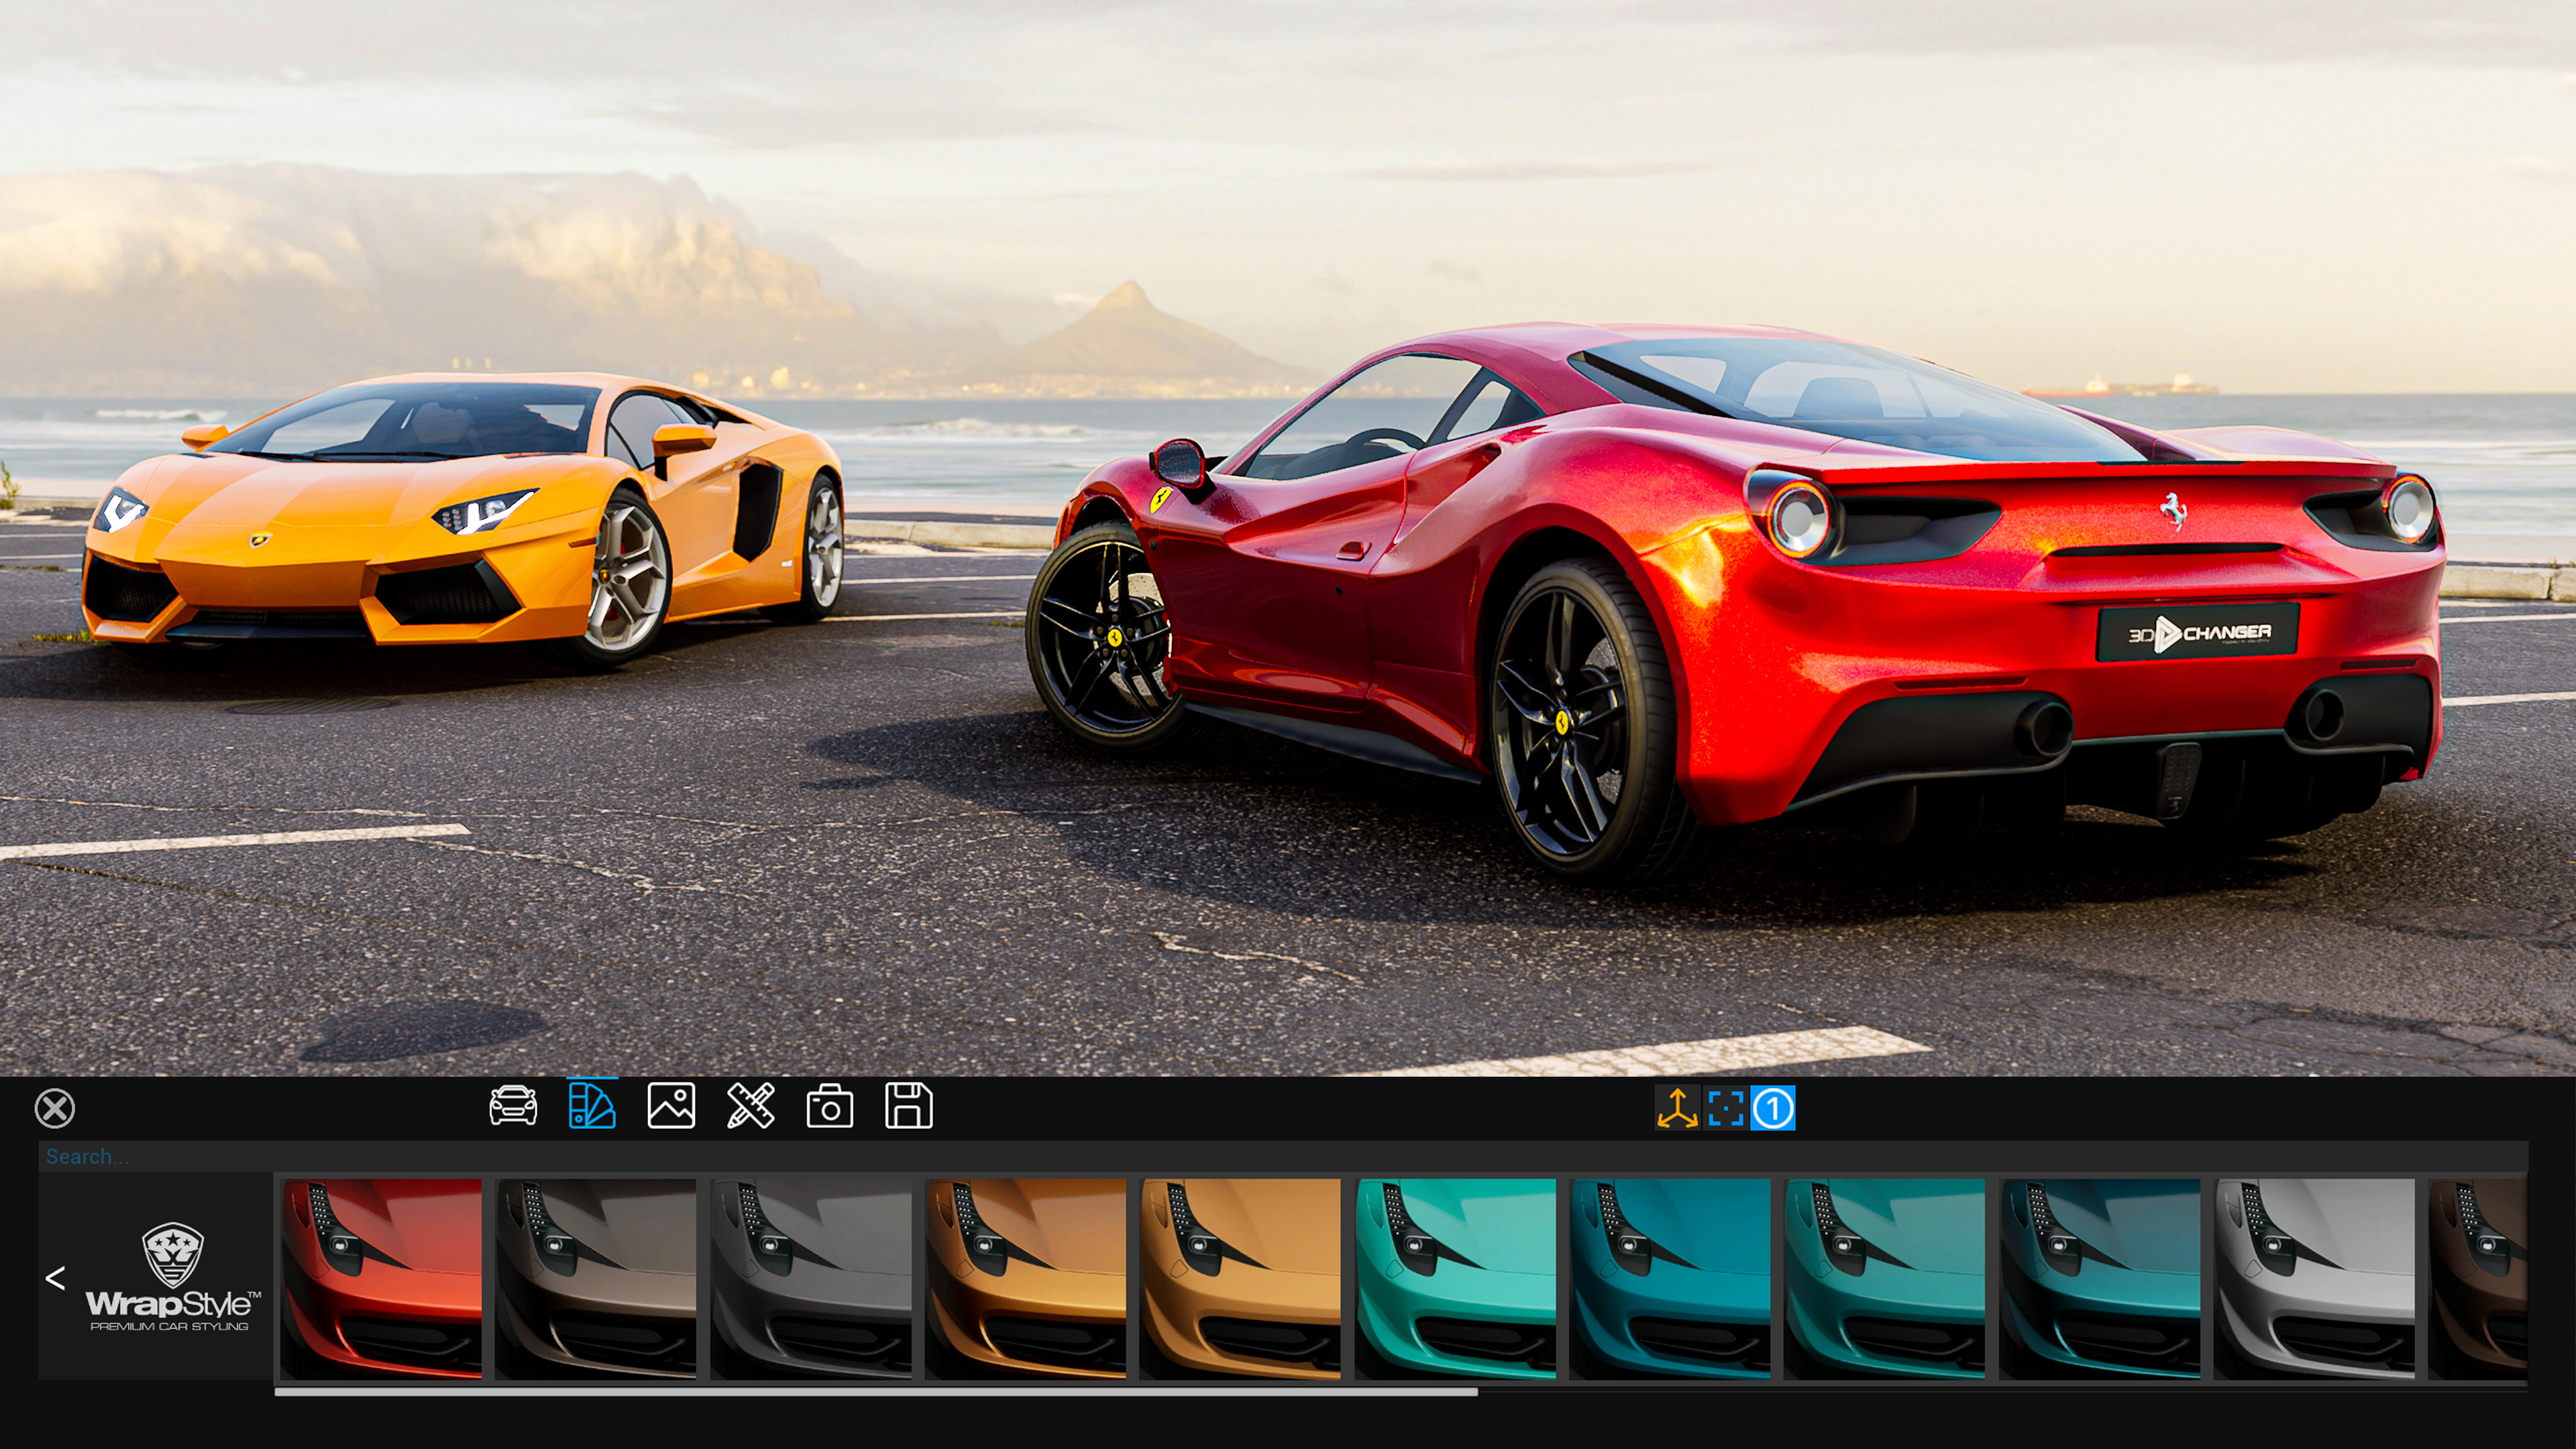The image size is (2576, 1449).
Task: Close the panel with the X icon
Action: pyautogui.click(x=55, y=1108)
